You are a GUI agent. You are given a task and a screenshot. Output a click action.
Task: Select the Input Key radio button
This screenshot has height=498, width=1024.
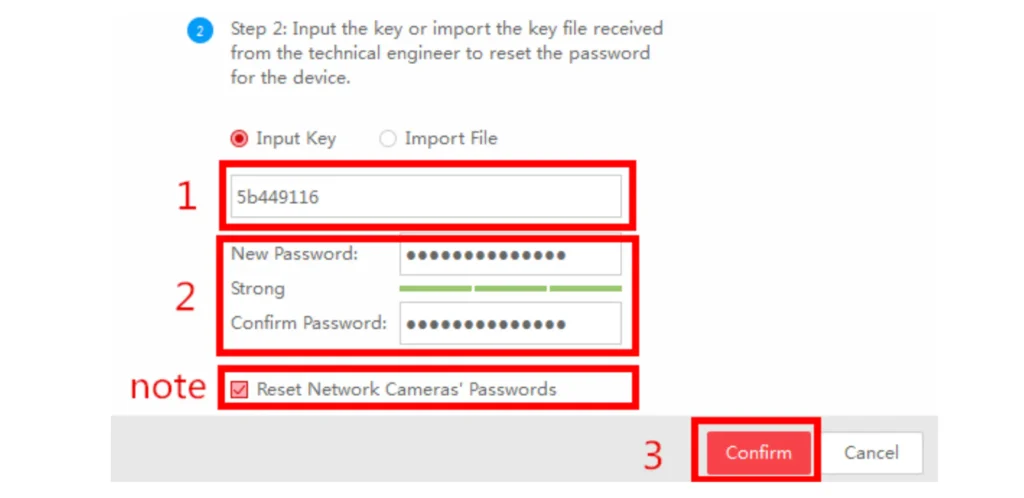point(239,139)
